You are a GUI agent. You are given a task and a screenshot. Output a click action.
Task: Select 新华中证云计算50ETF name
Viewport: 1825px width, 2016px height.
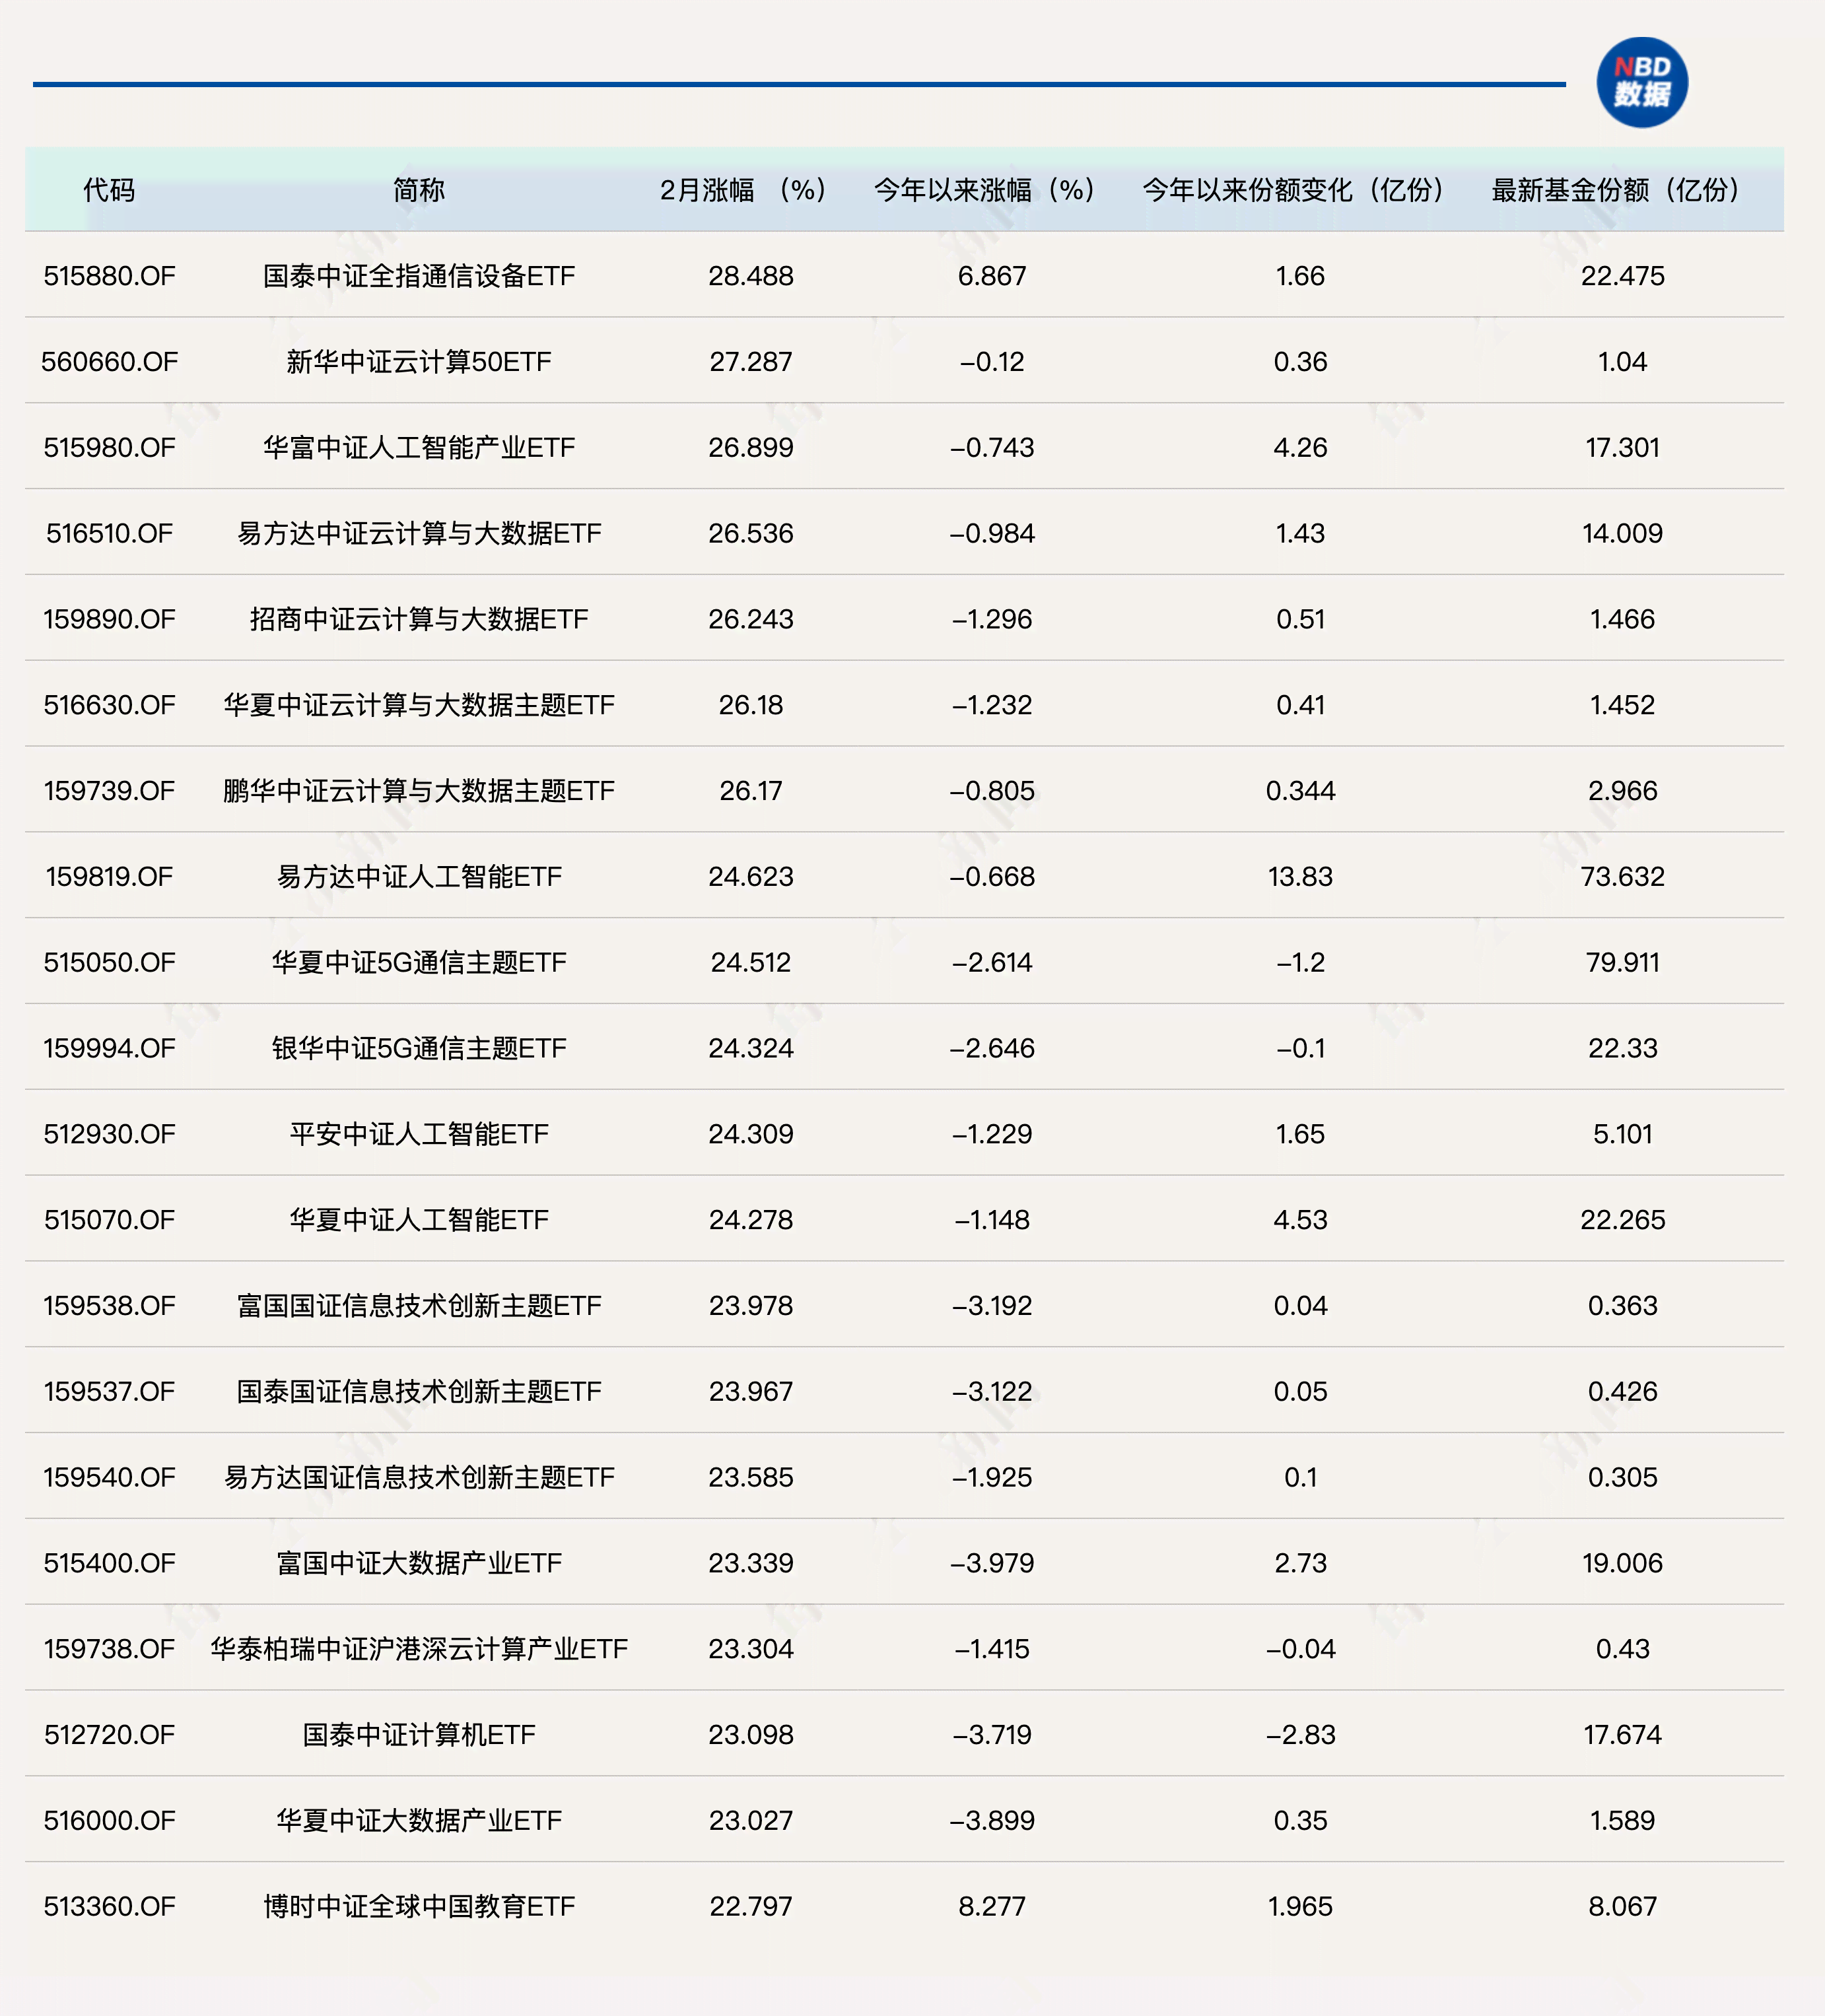(x=419, y=362)
